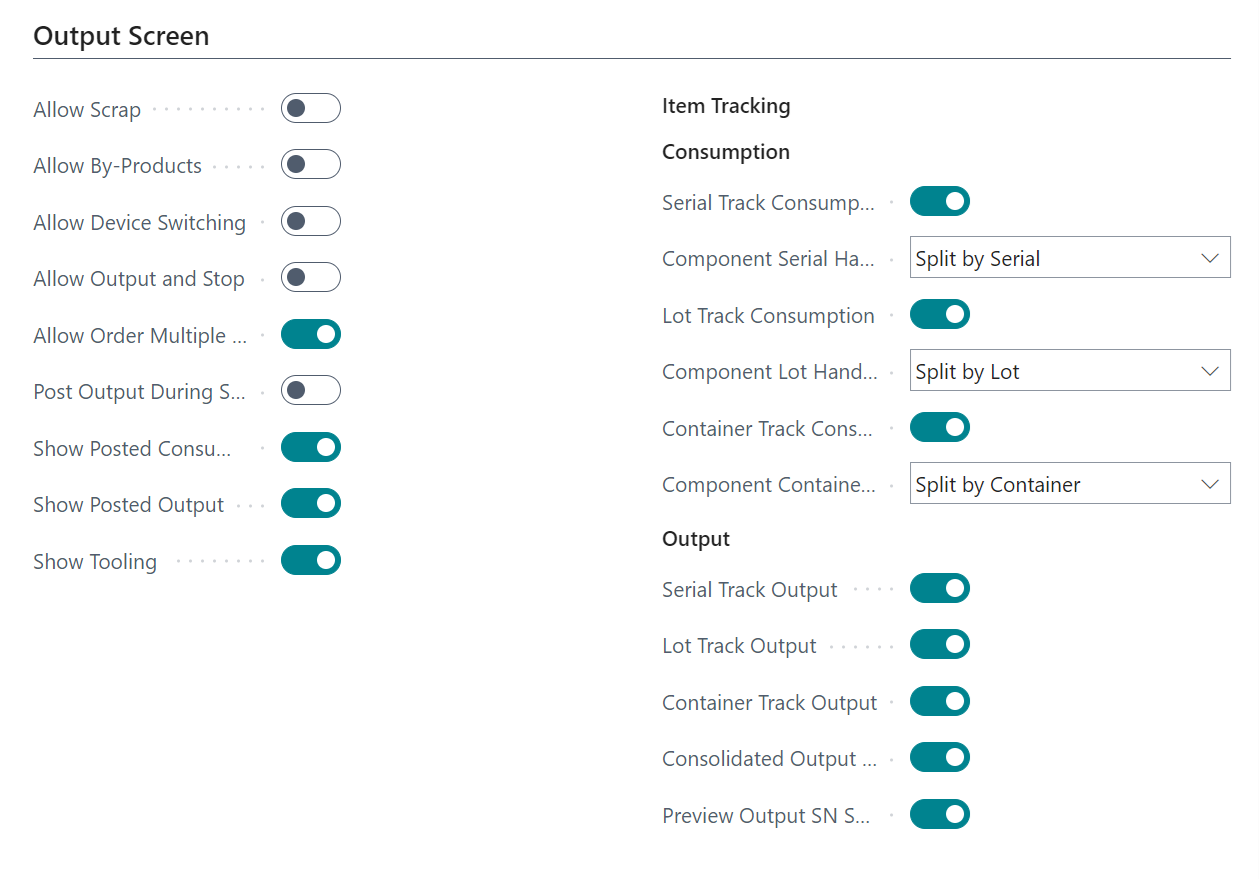
Task: Turn off Serial Track Output toggle
Action: [939, 589]
